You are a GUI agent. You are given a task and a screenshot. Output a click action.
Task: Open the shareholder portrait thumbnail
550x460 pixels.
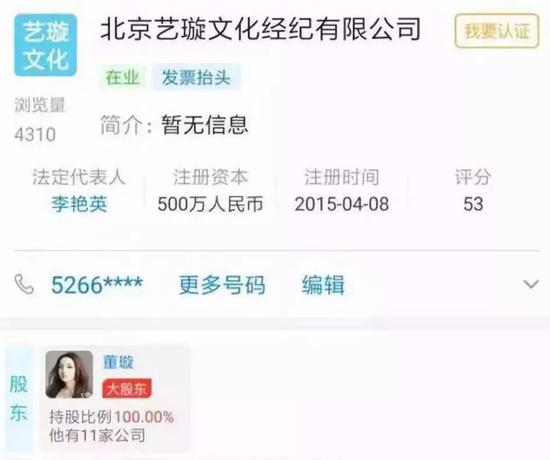tap(69, 375)
